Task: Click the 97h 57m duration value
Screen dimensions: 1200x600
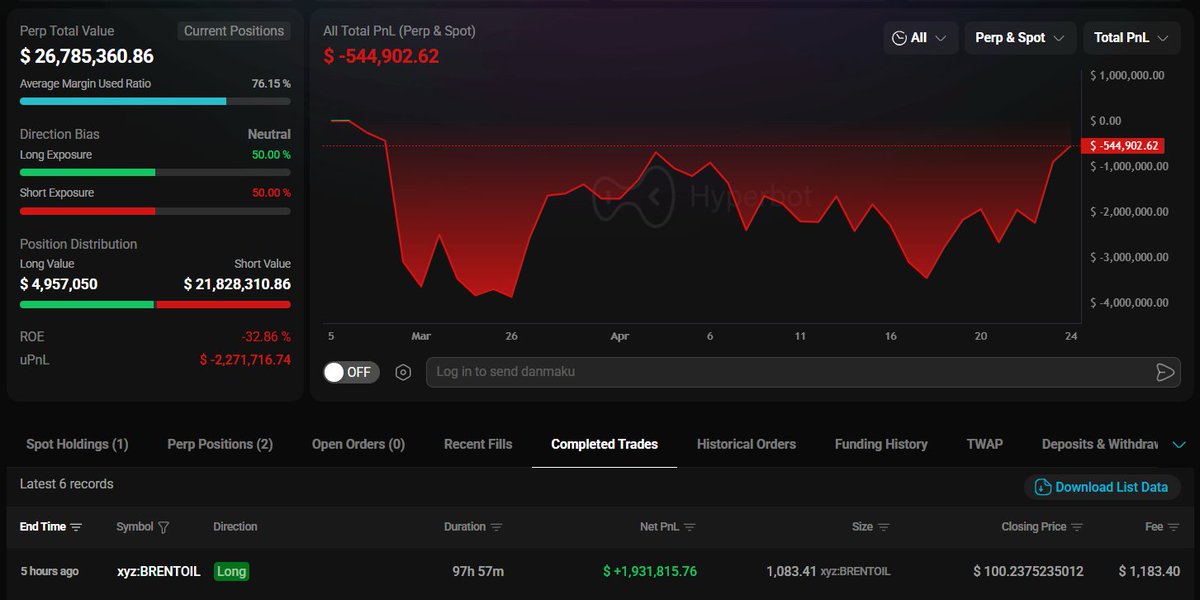Action: (478, 572)
